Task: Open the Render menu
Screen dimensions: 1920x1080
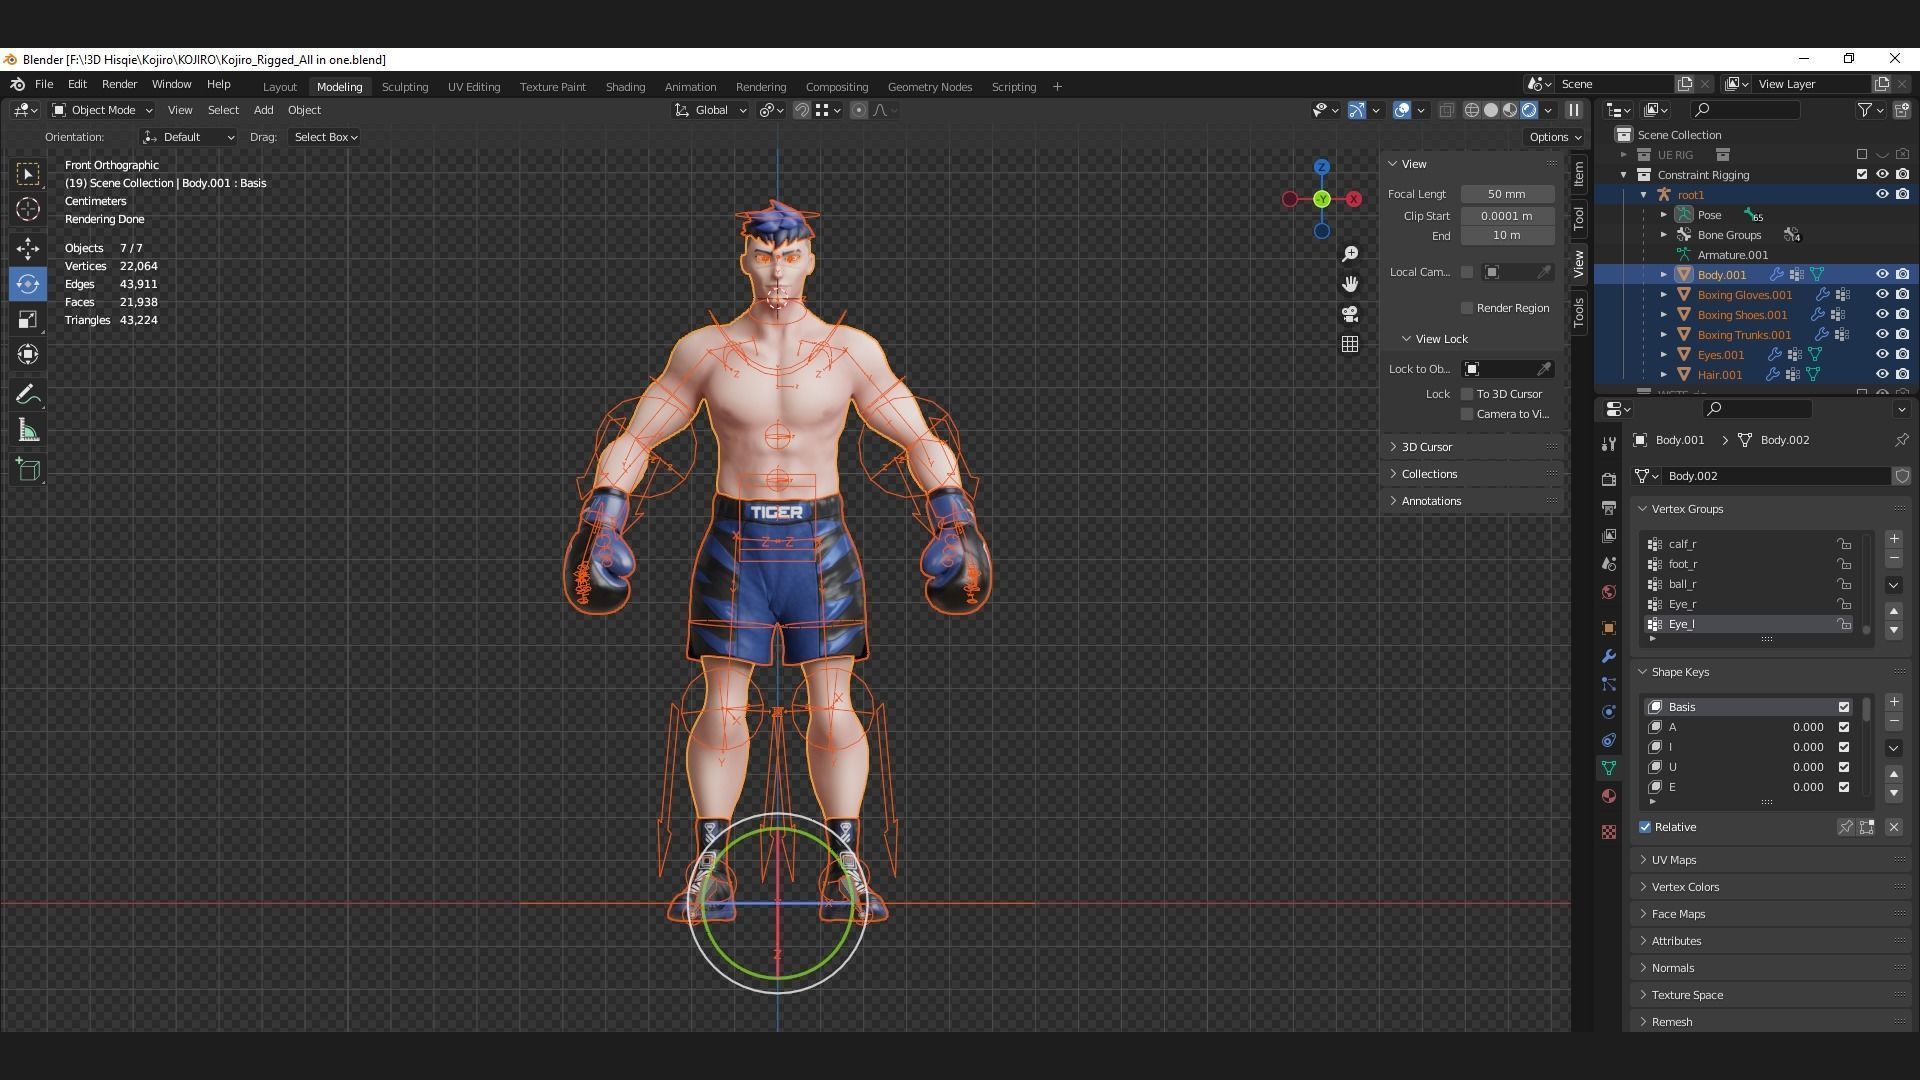Action: click(119, 84)
